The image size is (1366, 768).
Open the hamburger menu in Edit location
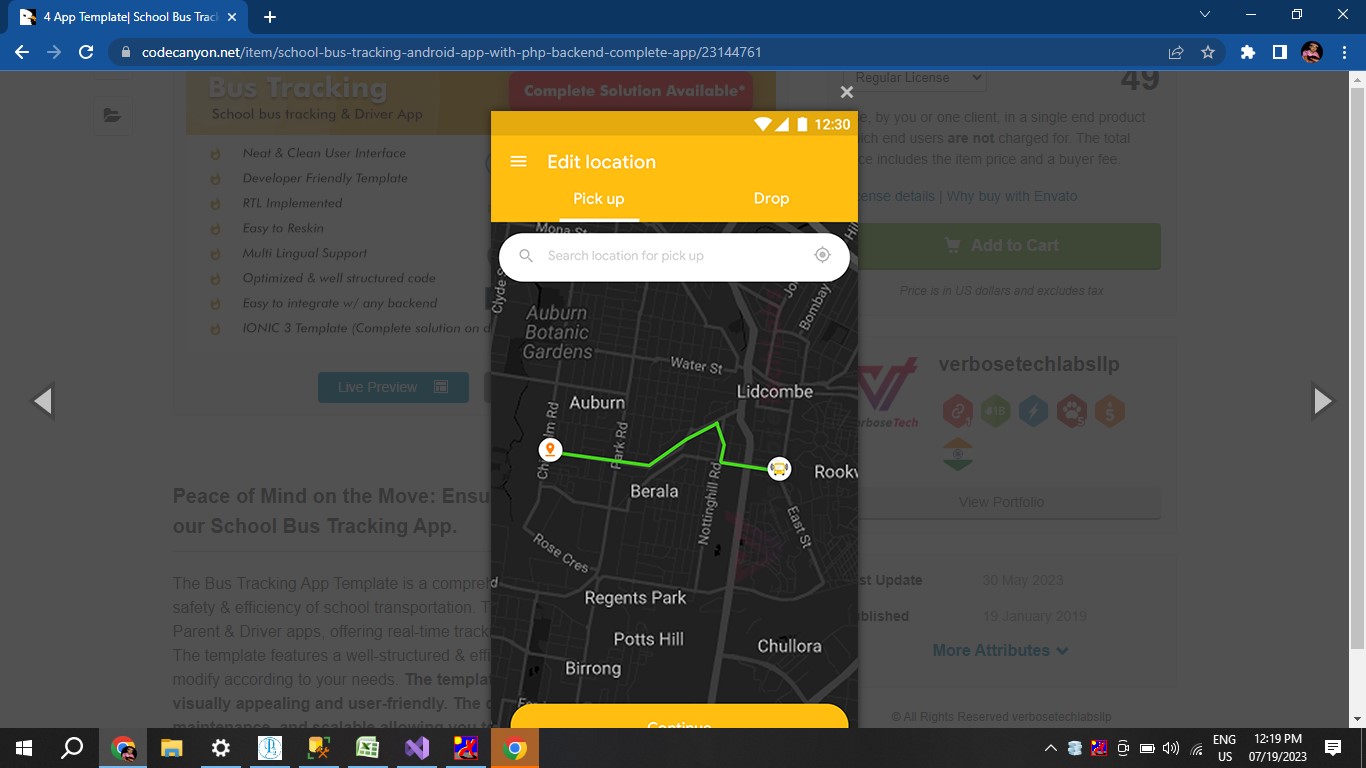coord(518,162)
